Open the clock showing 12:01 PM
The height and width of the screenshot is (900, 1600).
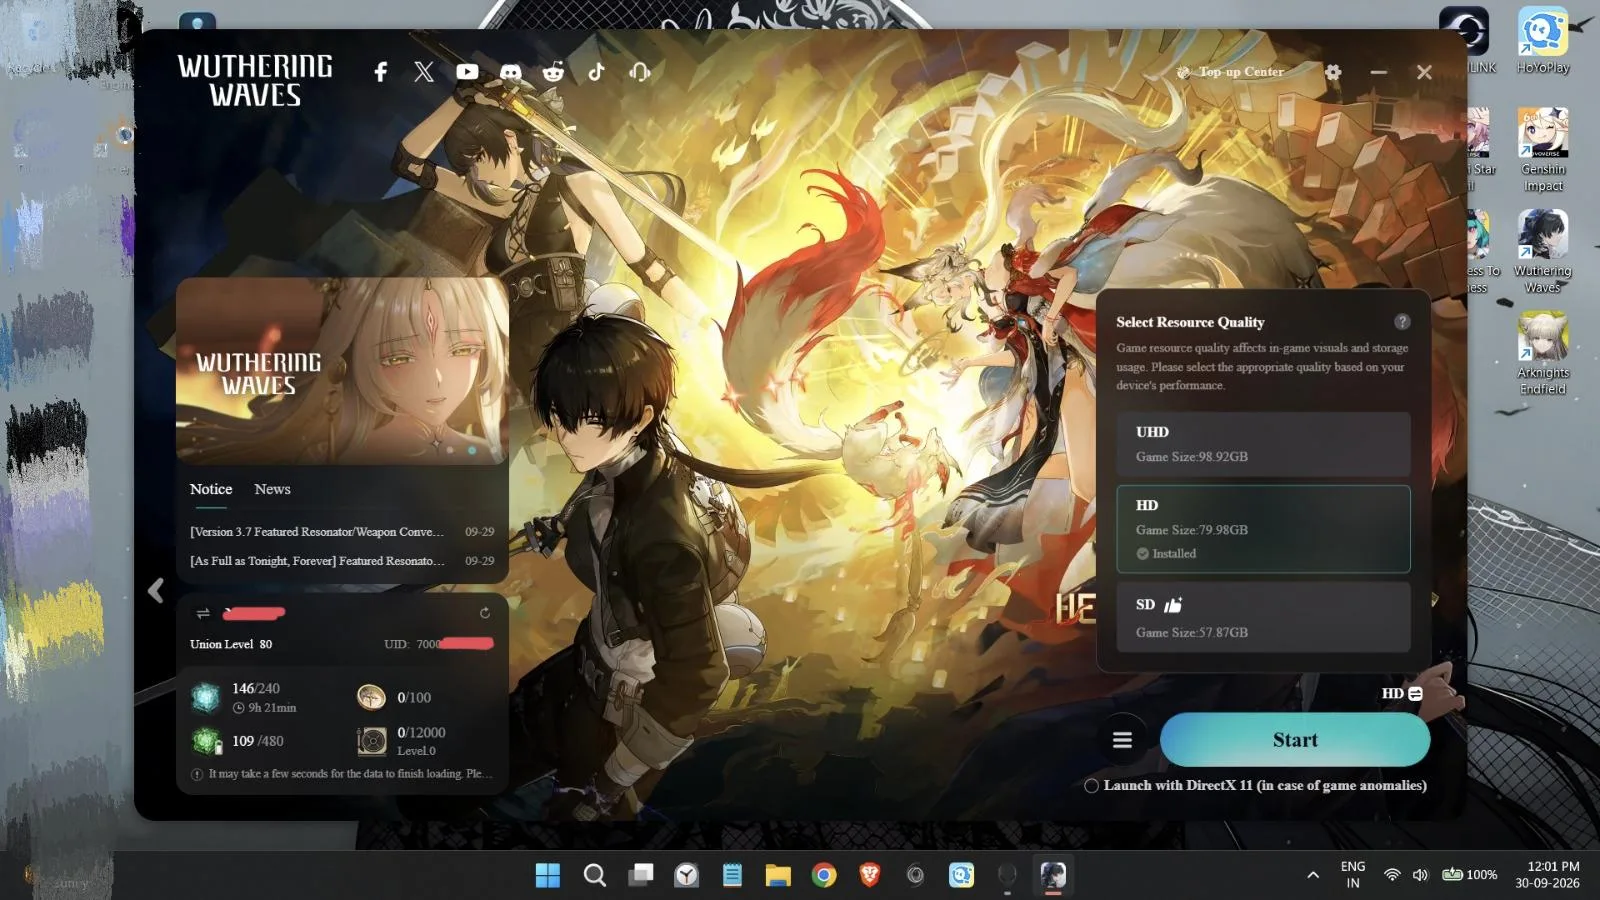tap(1547, 875)
